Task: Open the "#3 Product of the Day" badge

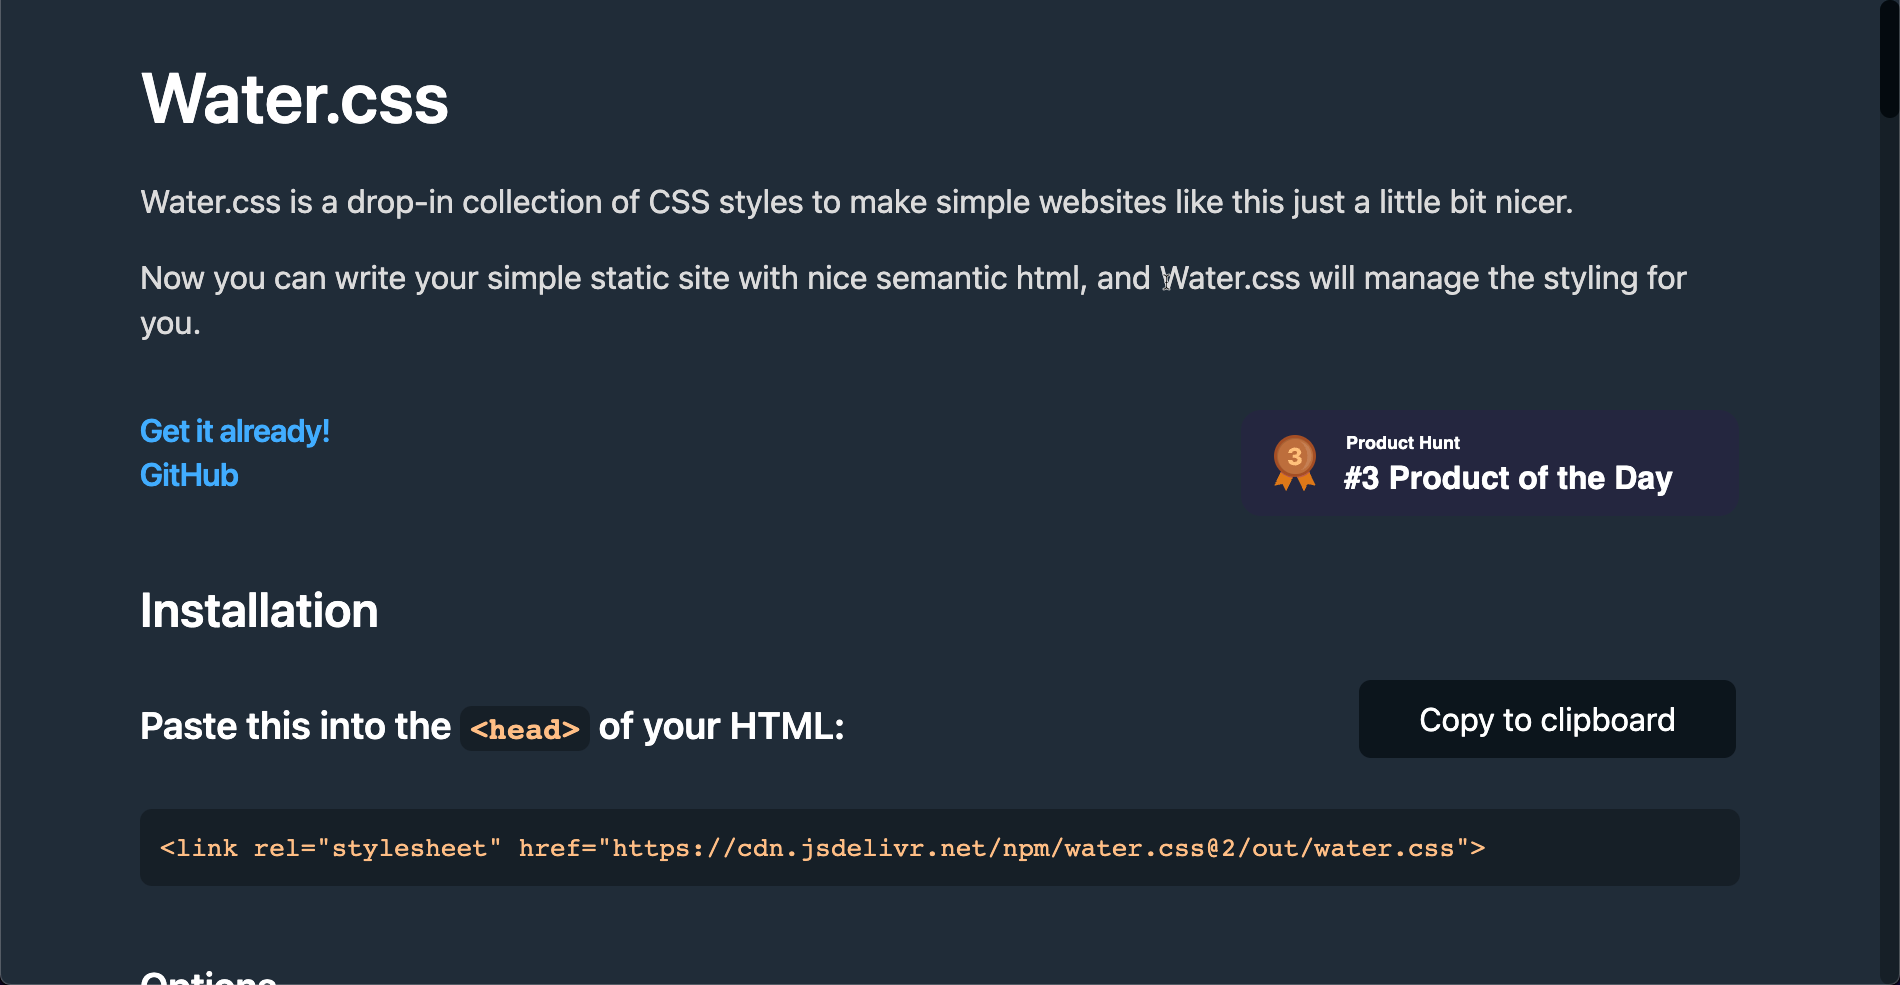Action: [1489, 463]
